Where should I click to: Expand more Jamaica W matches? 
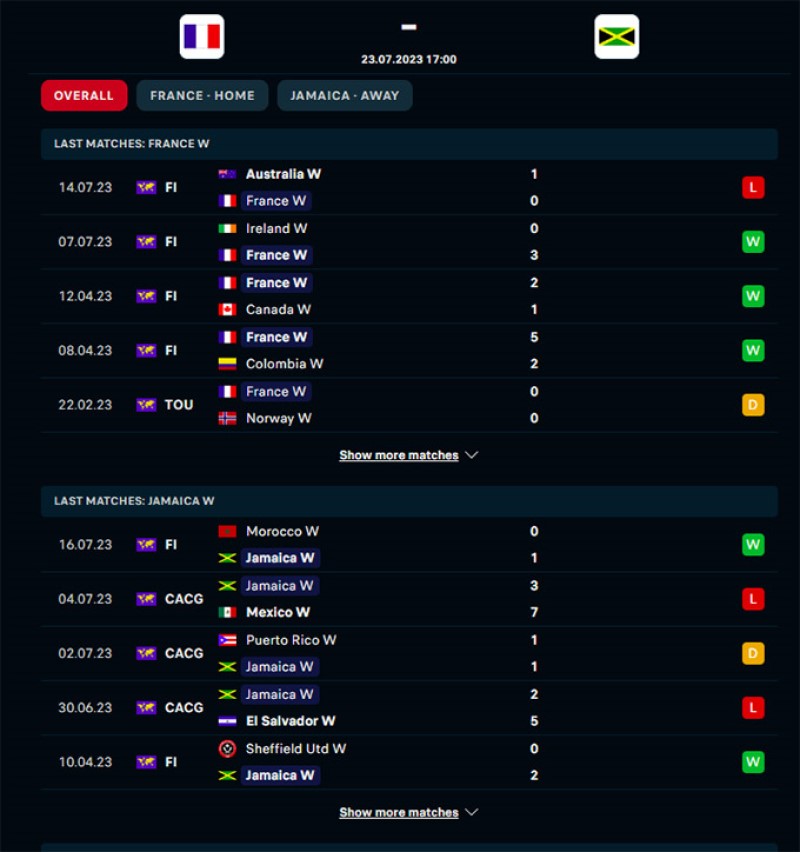coord(408,813)
